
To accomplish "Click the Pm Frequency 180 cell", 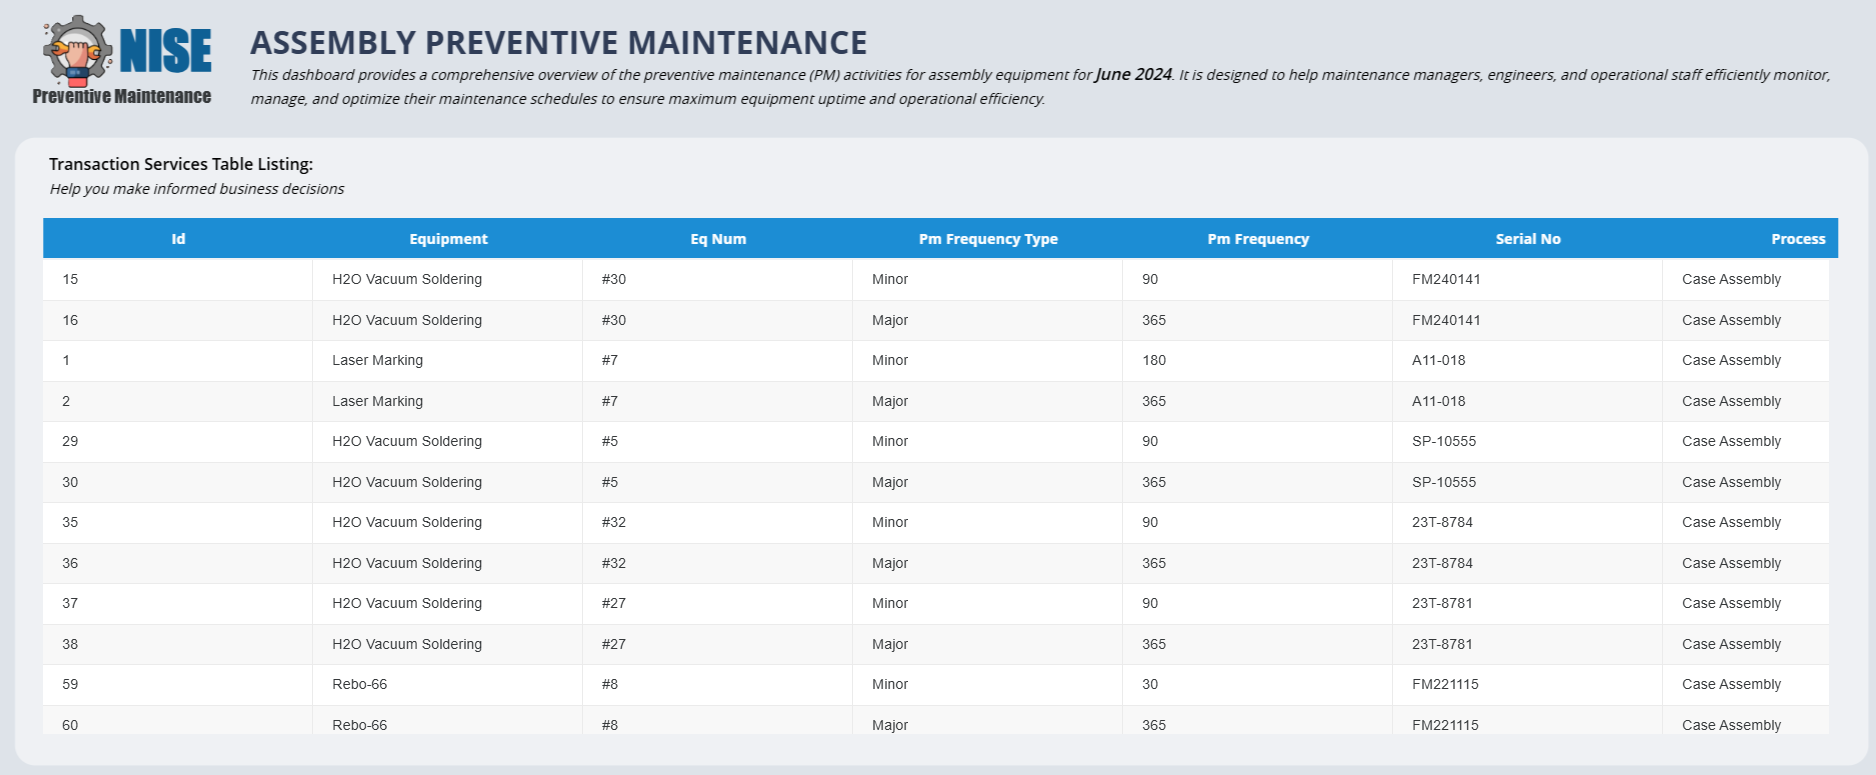I will [x=1154, y=360].
